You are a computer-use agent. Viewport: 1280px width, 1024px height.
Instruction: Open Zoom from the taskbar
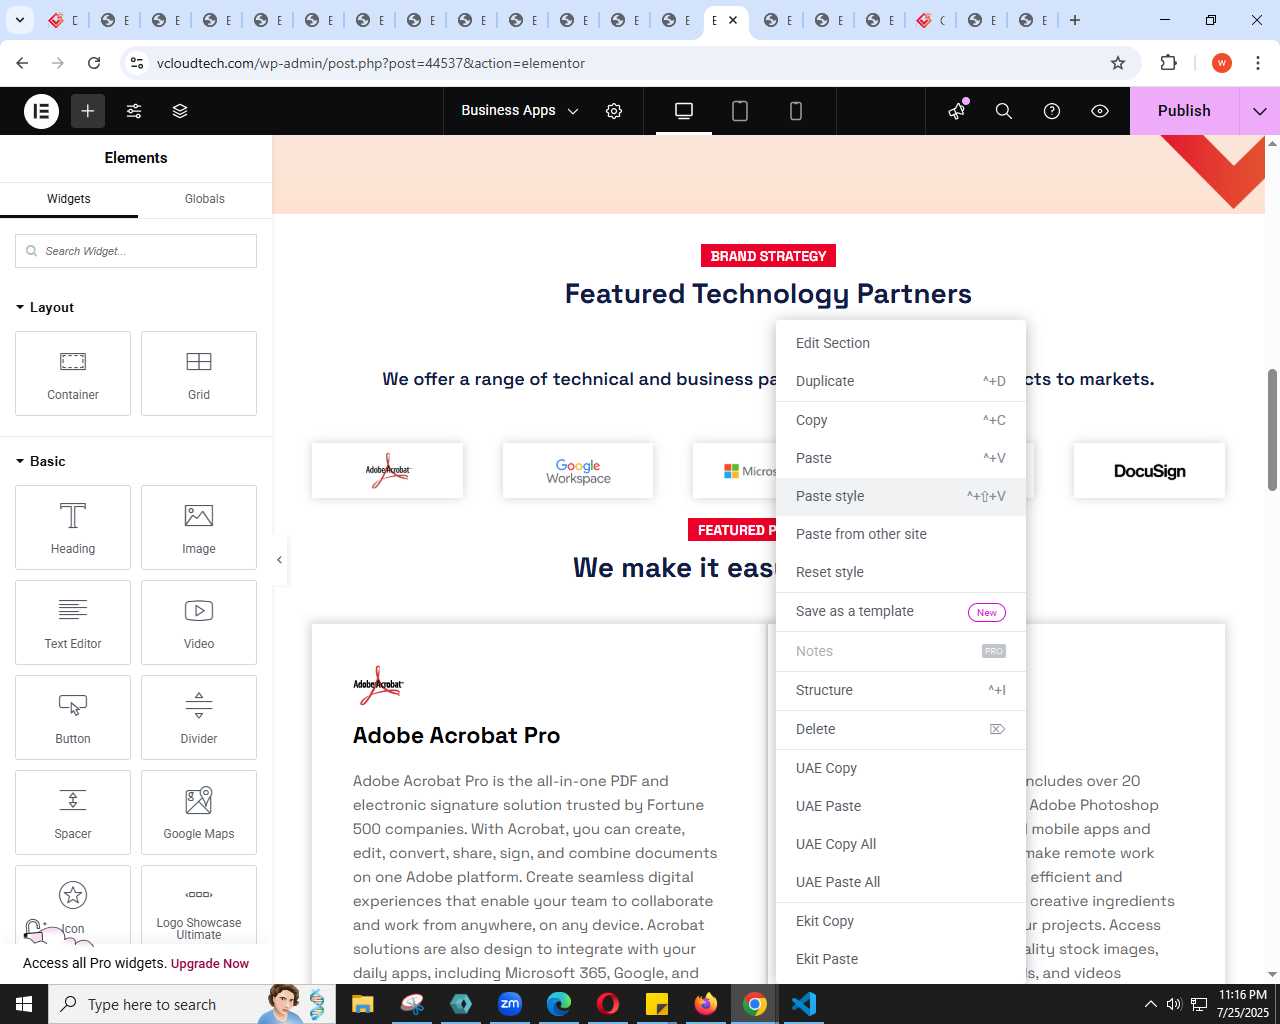point(510,1004)
